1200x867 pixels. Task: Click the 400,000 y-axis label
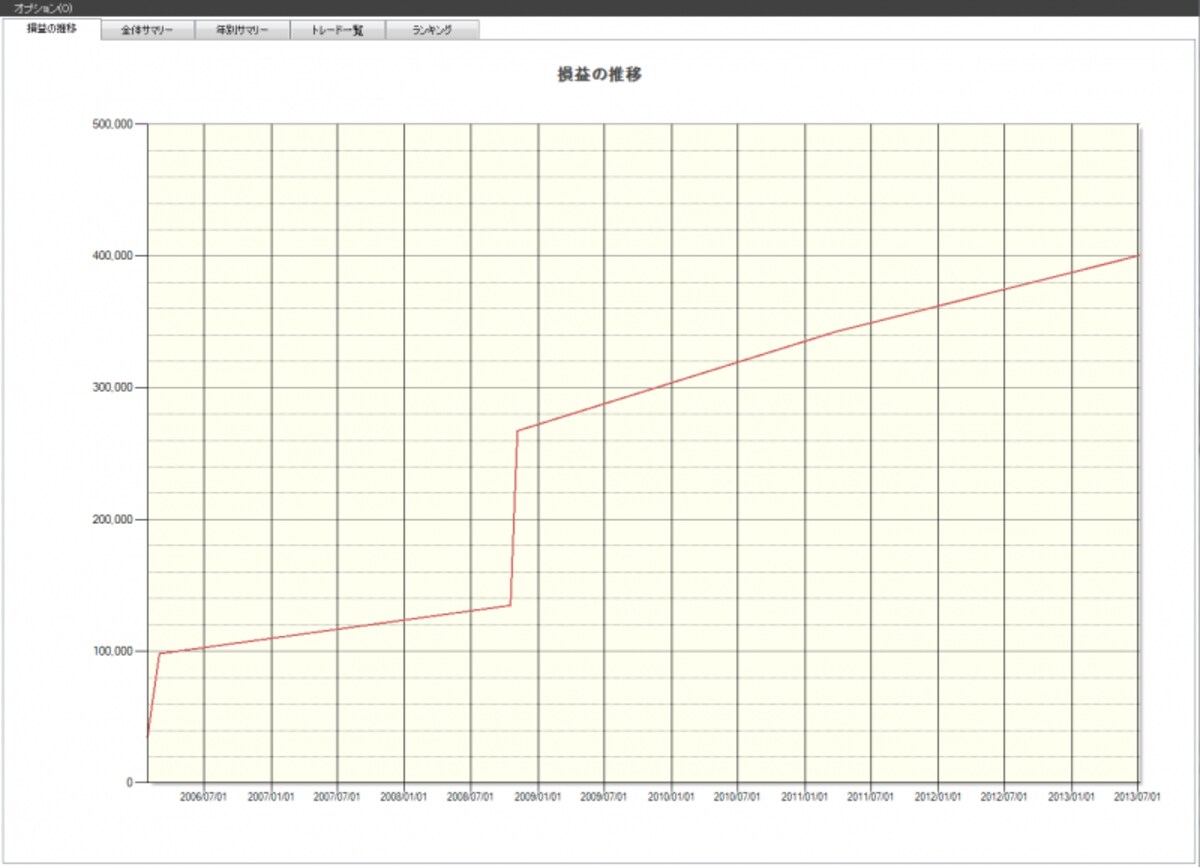[112, 256]
